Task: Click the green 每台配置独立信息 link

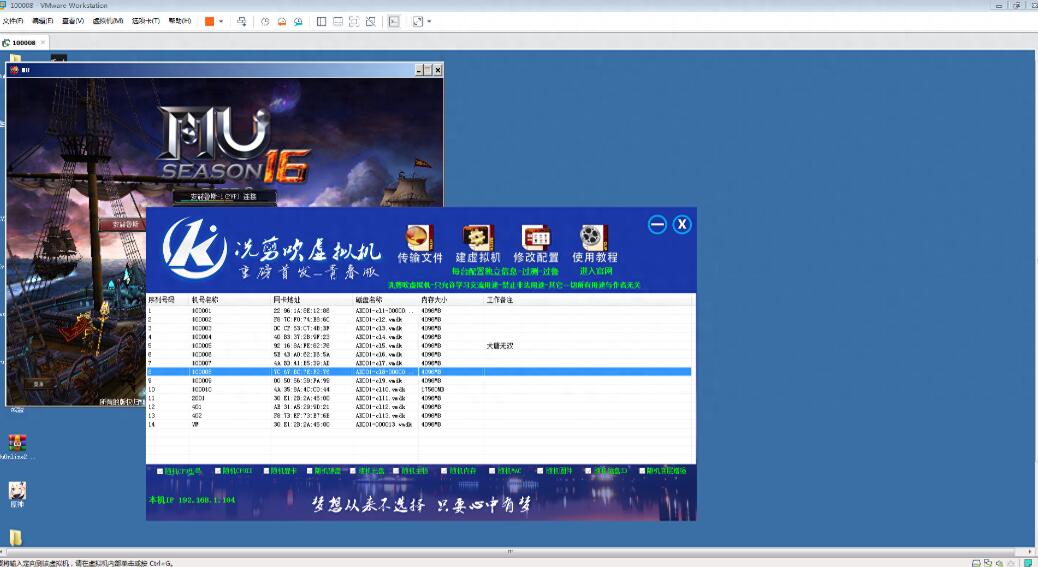Action: coord(505,271)
